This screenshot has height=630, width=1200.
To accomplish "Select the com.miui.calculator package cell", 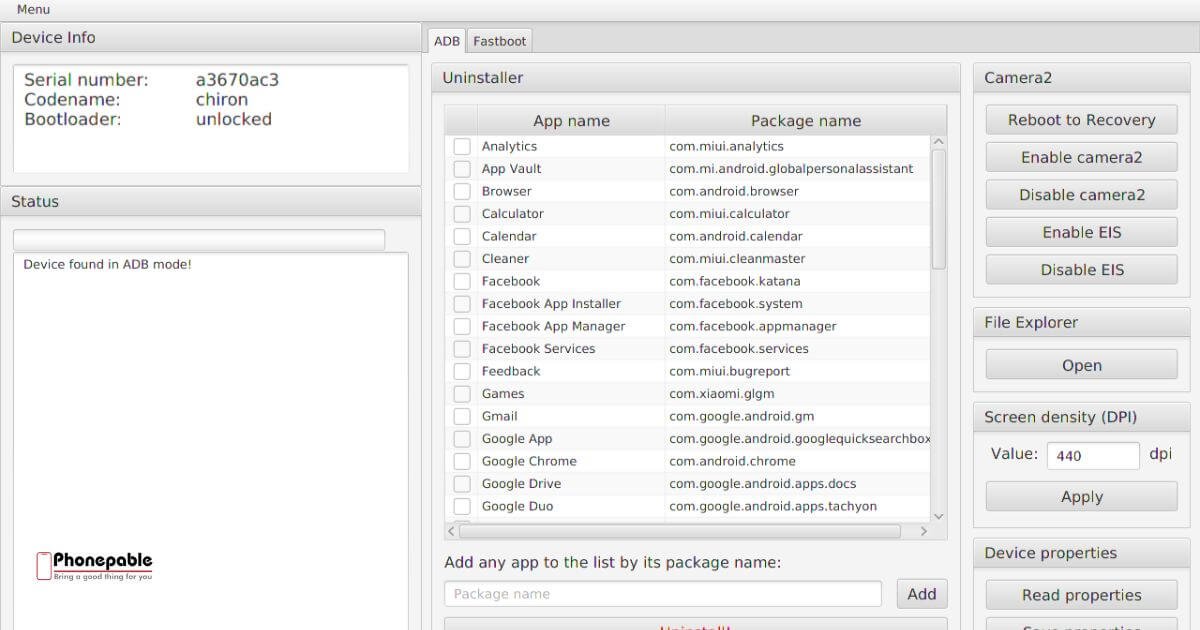I will tap(798, 214).
